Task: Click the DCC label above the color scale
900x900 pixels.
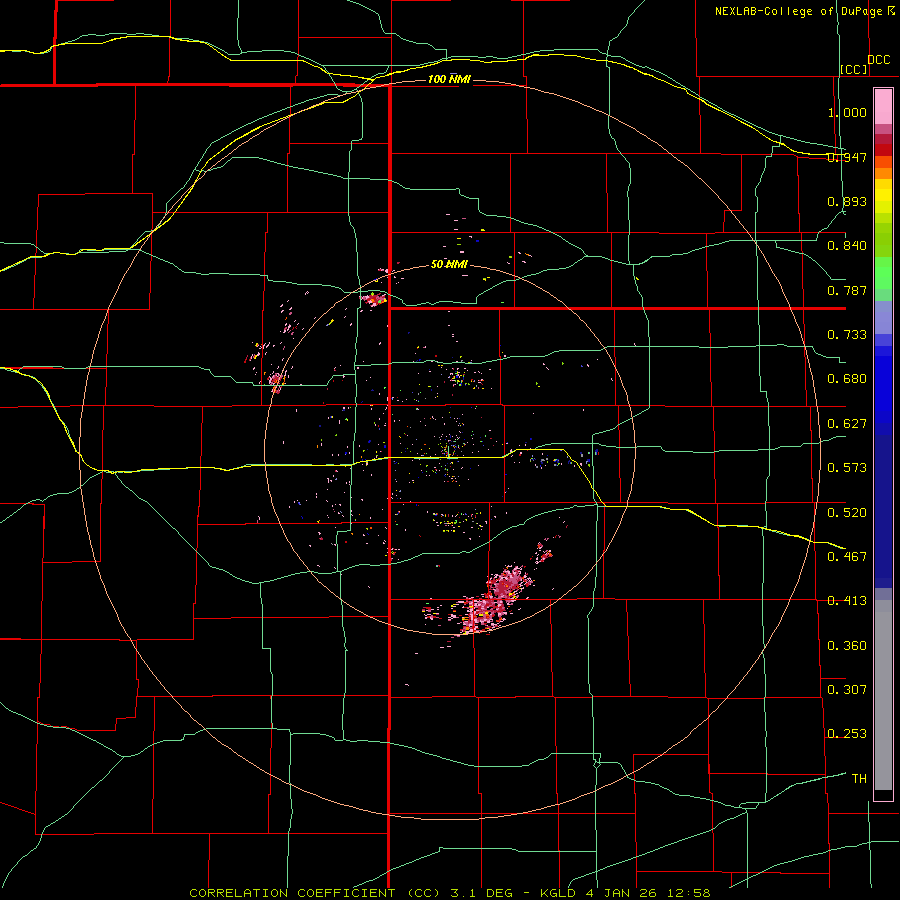Action: tap(878, 60)
